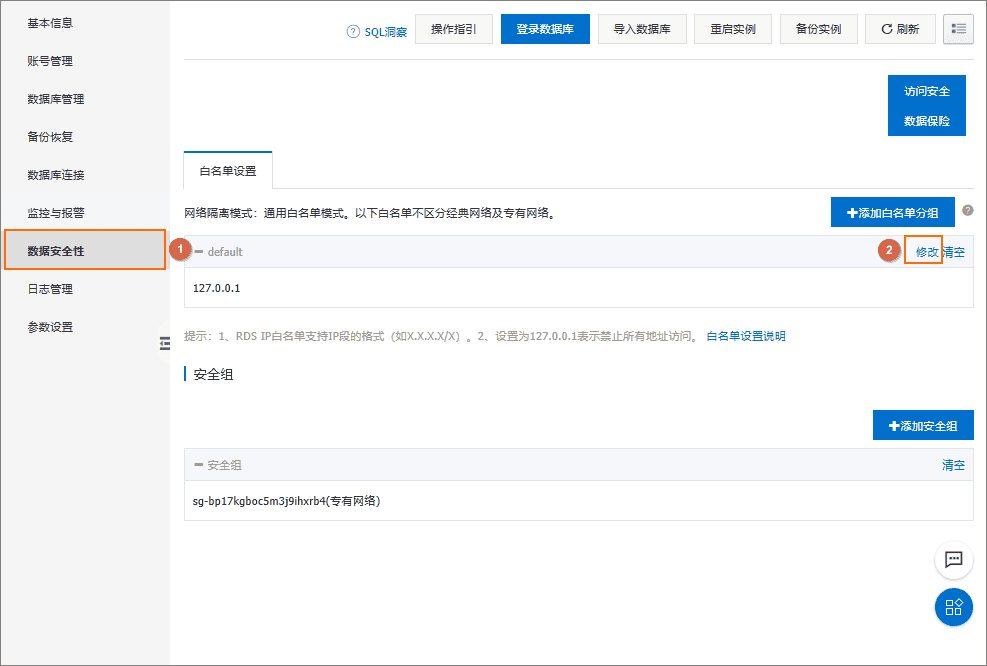Click 清空 for default whitelist
987x666 pixels.
[x=954, y=252]
